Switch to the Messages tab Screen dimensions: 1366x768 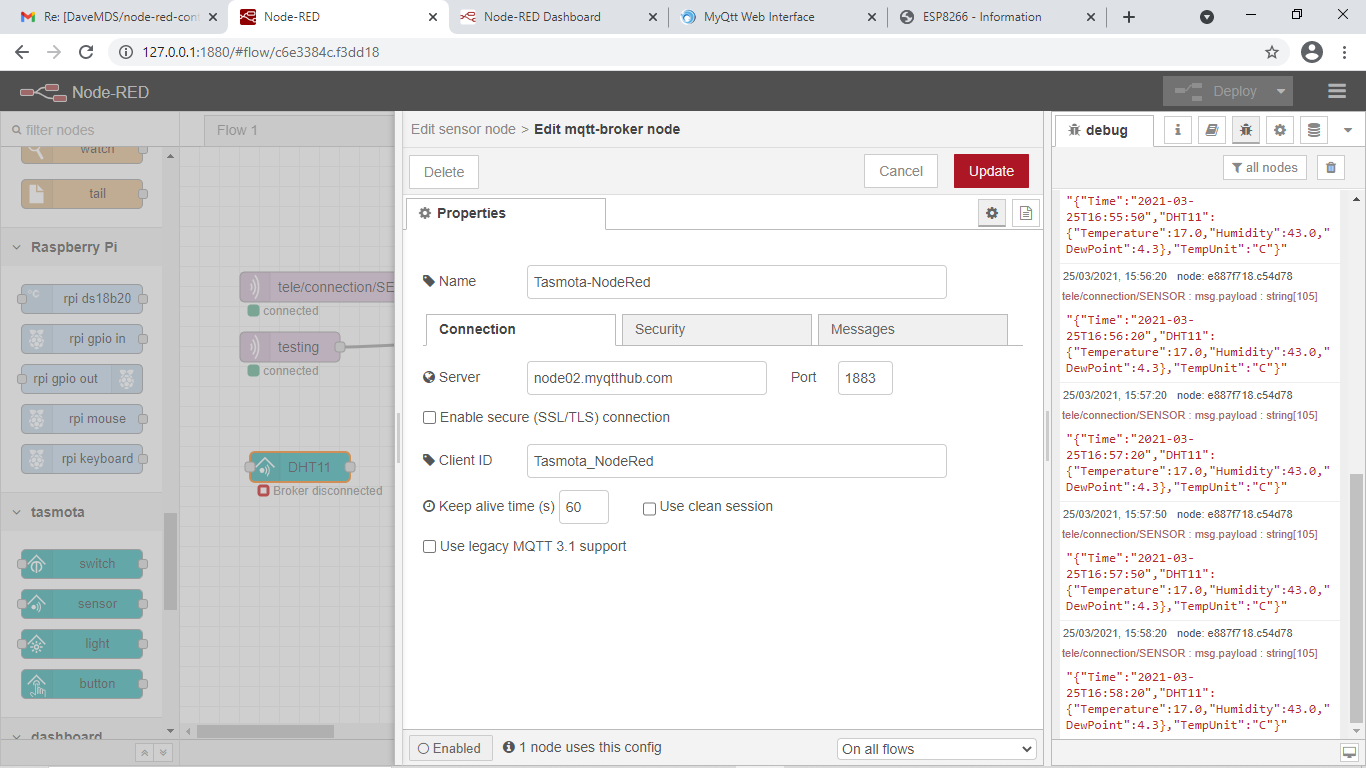pos(912,329)
